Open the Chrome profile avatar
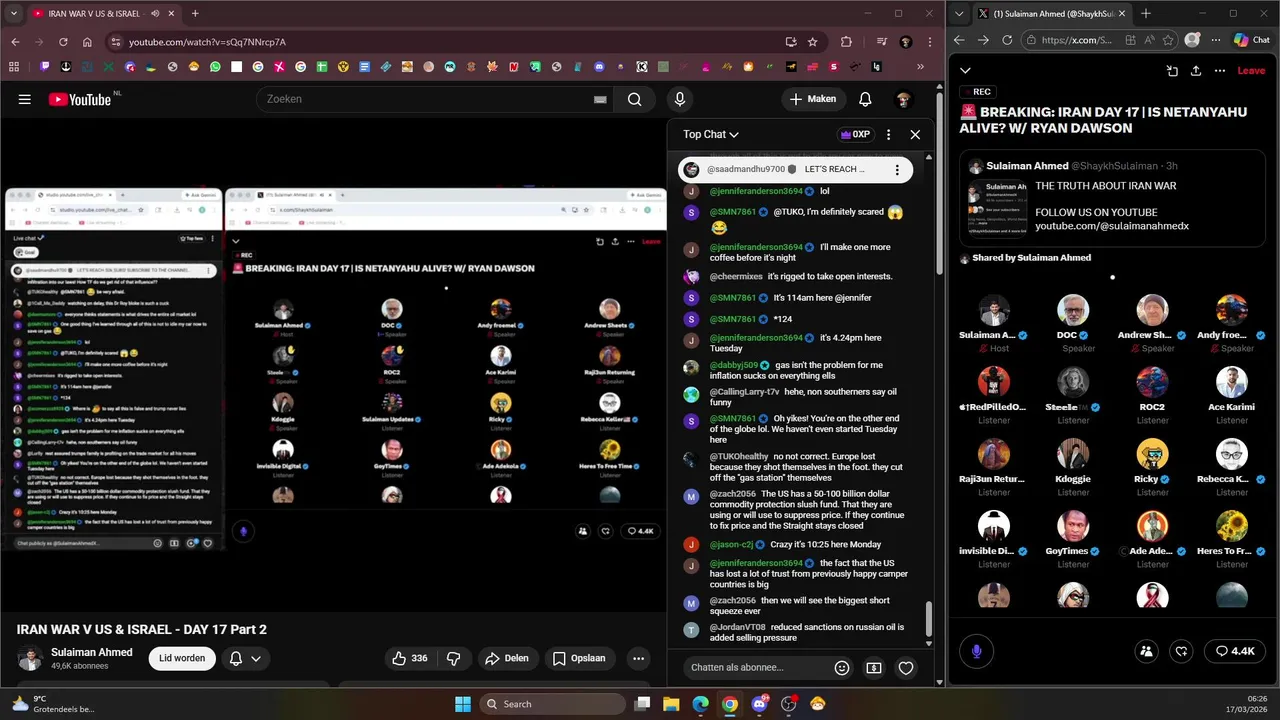The height and width of the screenshot is (720, 1280). pos(905,42)
